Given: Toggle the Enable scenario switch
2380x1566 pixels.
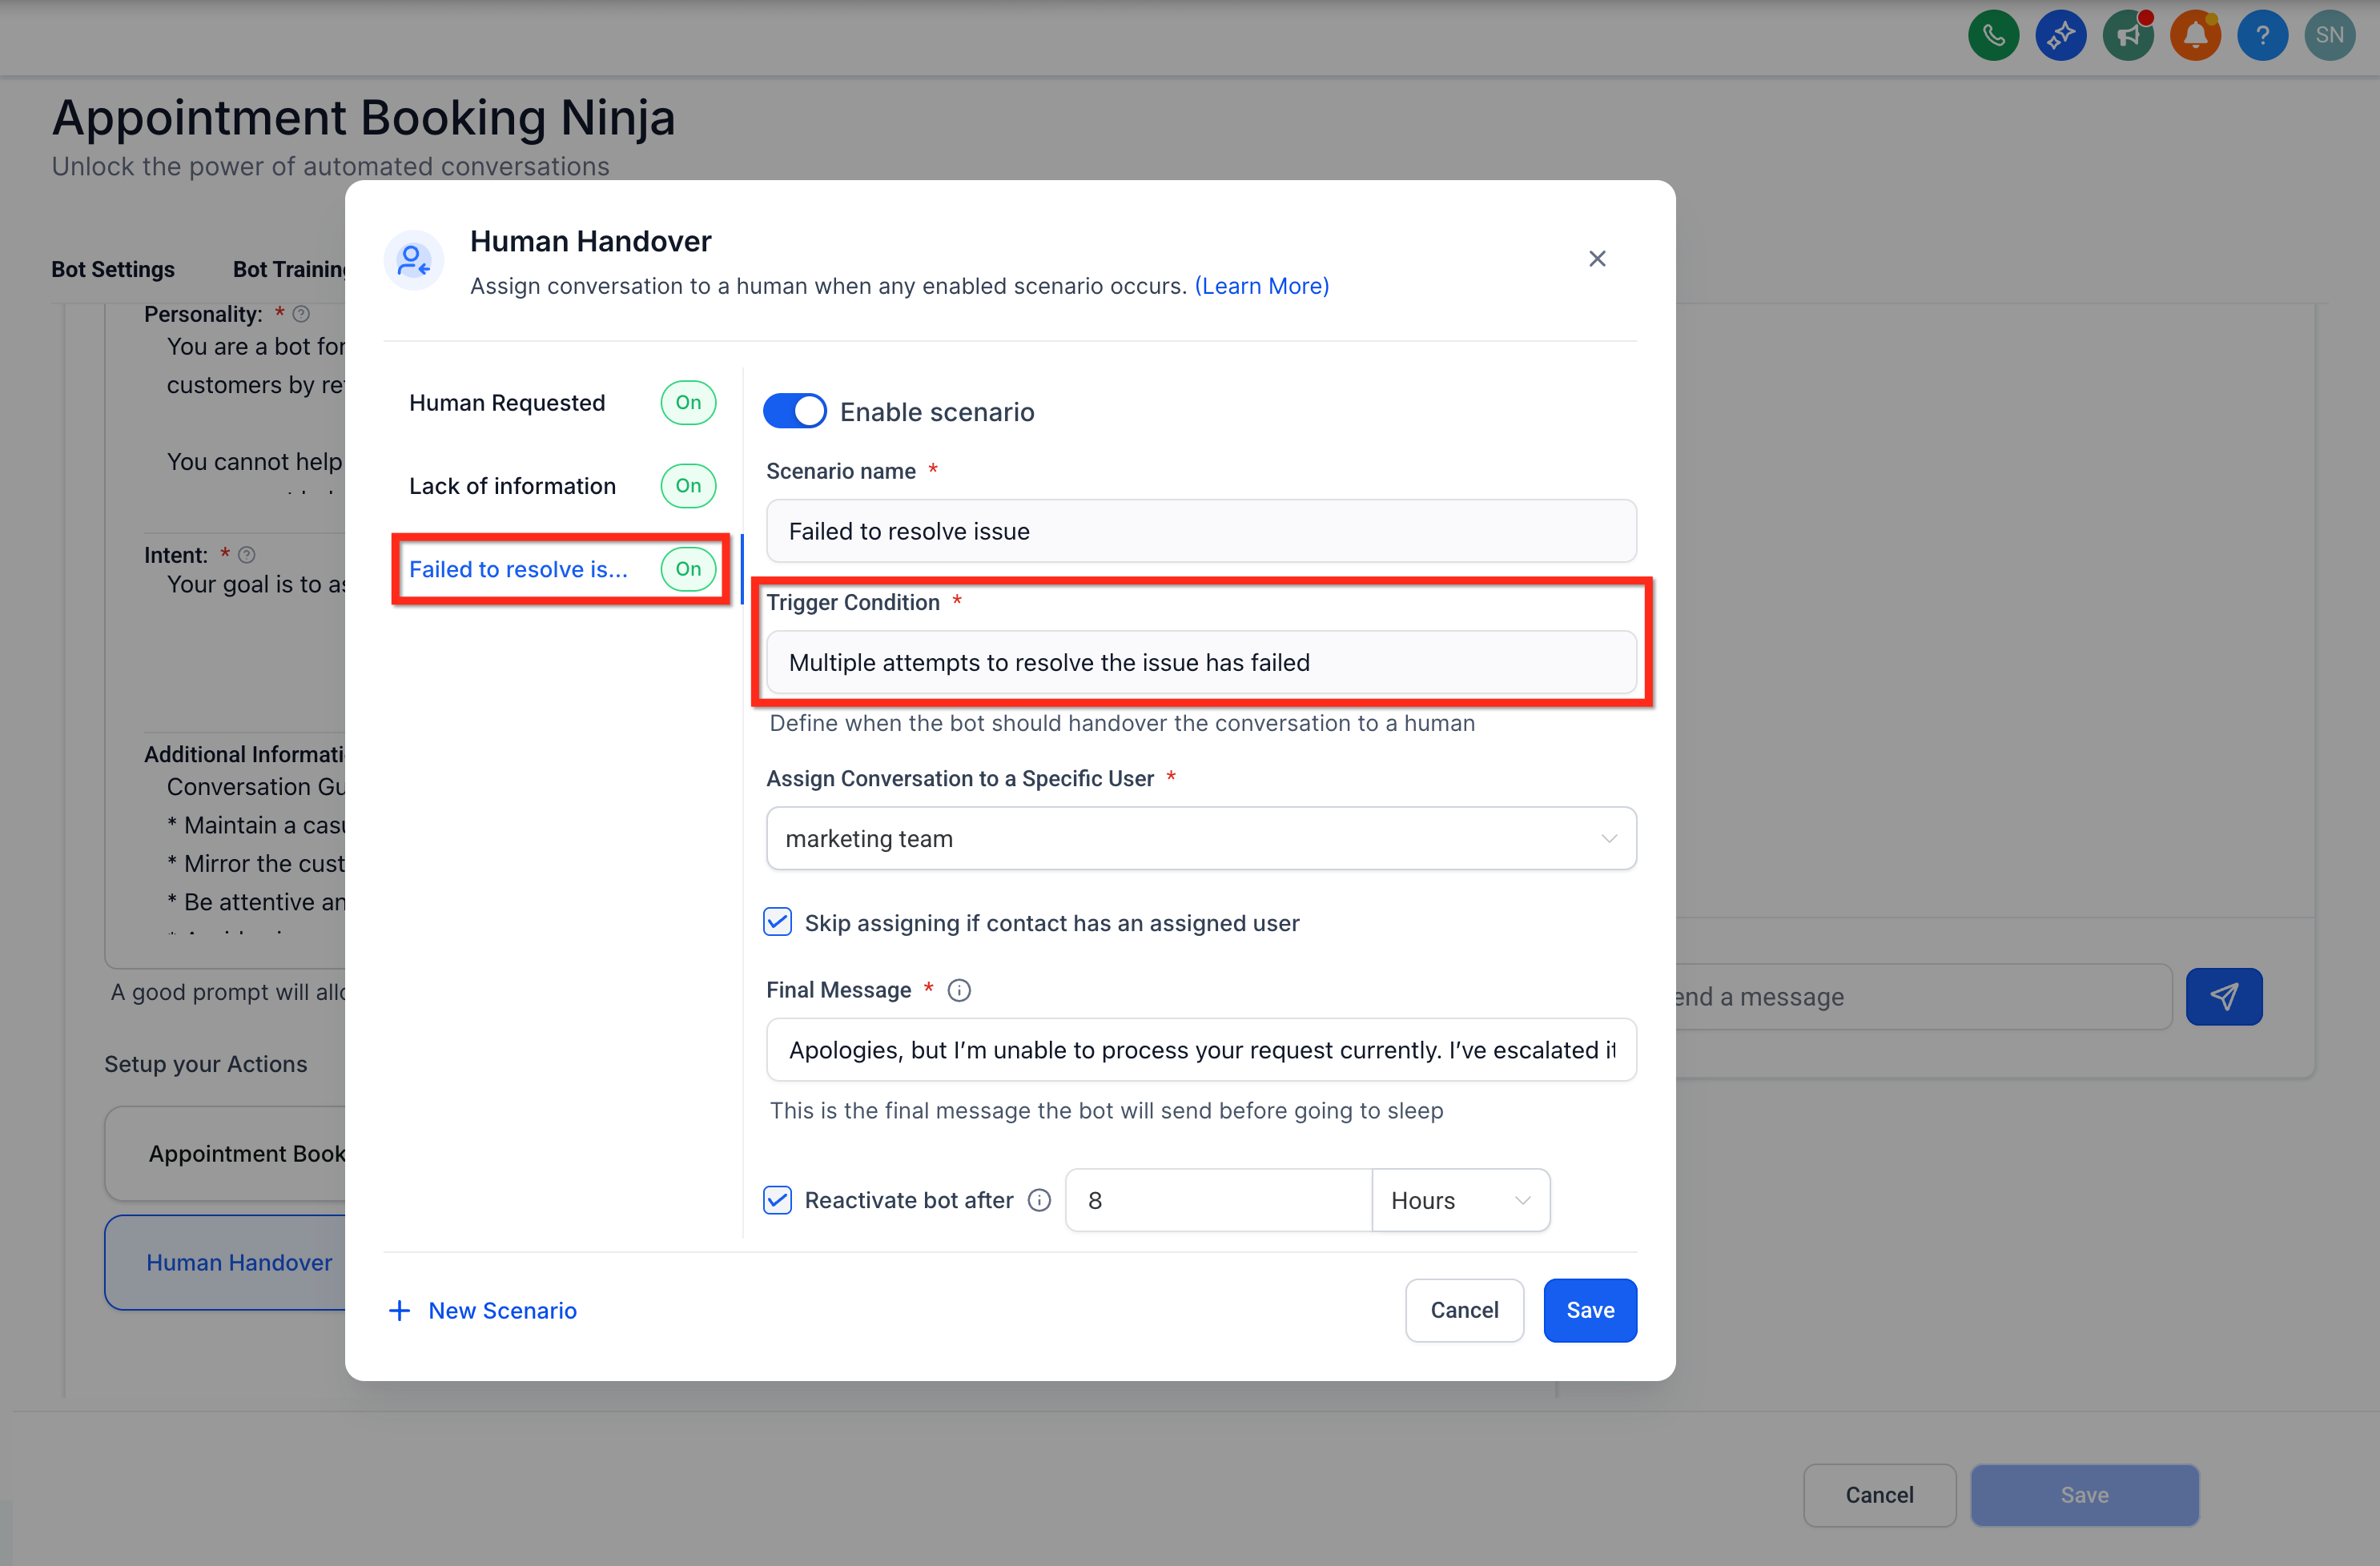Looking at the screenshot, I should [x=795, y=411].
